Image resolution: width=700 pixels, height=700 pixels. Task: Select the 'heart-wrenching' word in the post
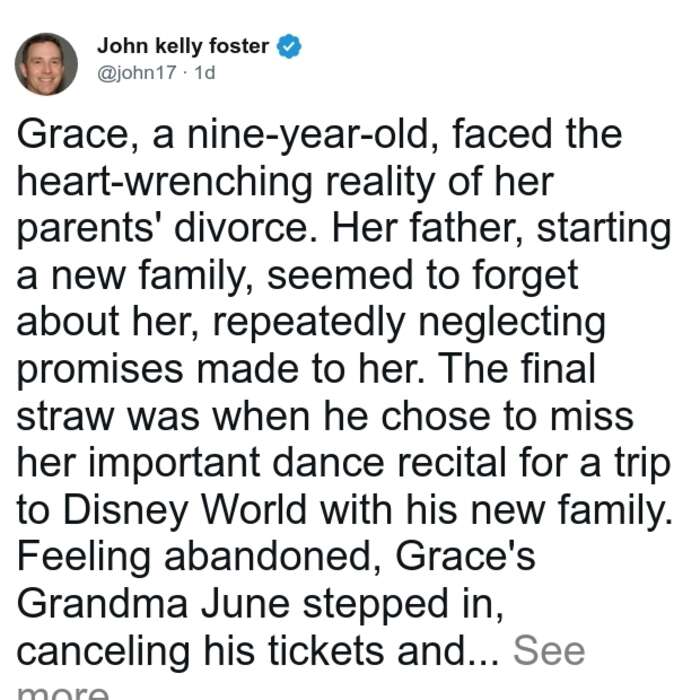tap(165, 182)
